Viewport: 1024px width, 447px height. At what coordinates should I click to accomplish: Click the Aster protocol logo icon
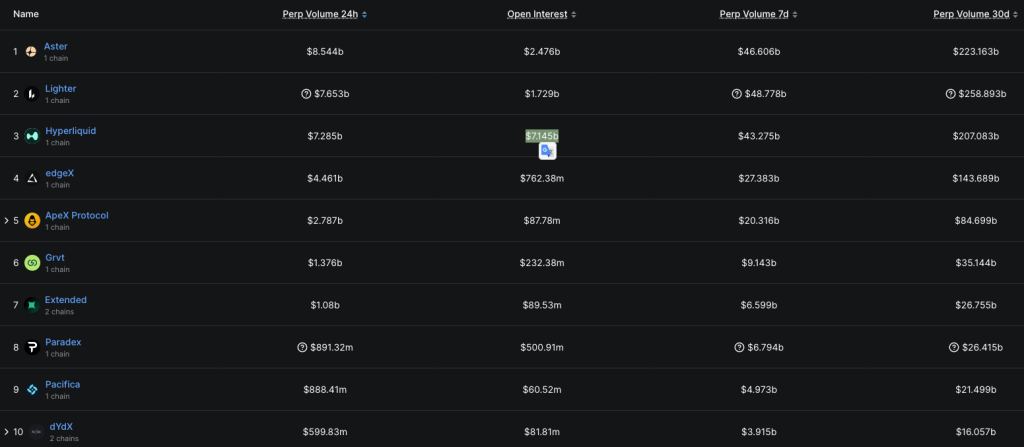tap(32, 51)
